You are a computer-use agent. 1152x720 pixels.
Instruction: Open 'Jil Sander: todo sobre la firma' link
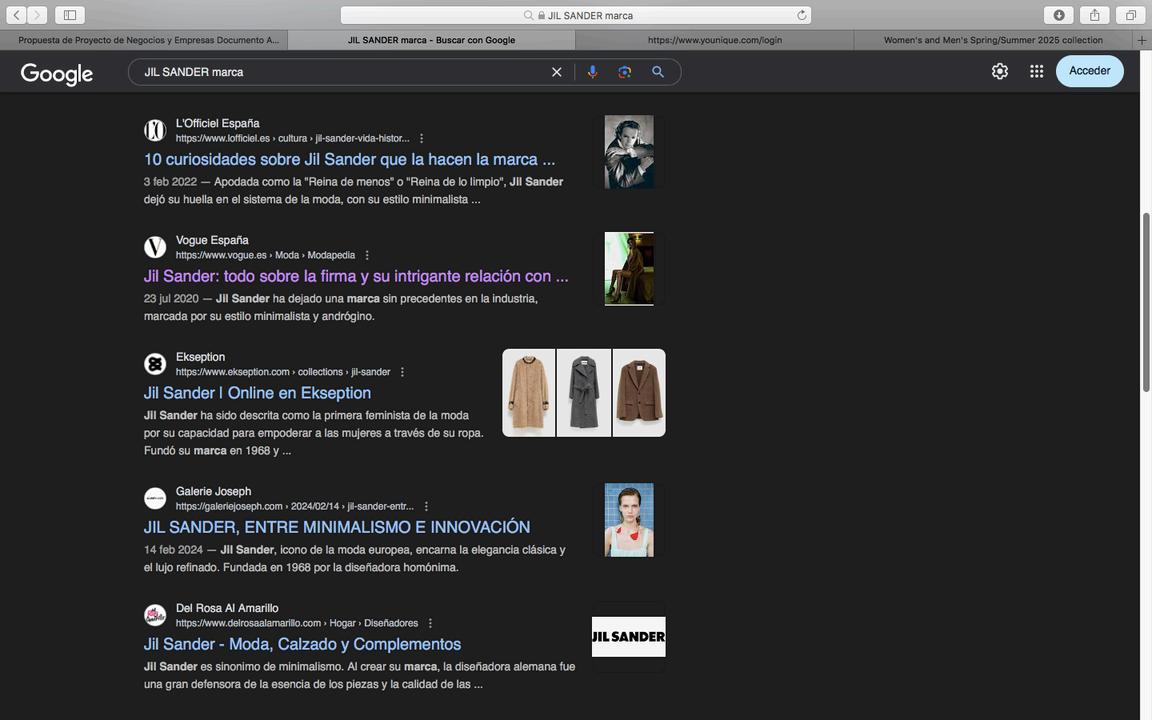(356, 276)
